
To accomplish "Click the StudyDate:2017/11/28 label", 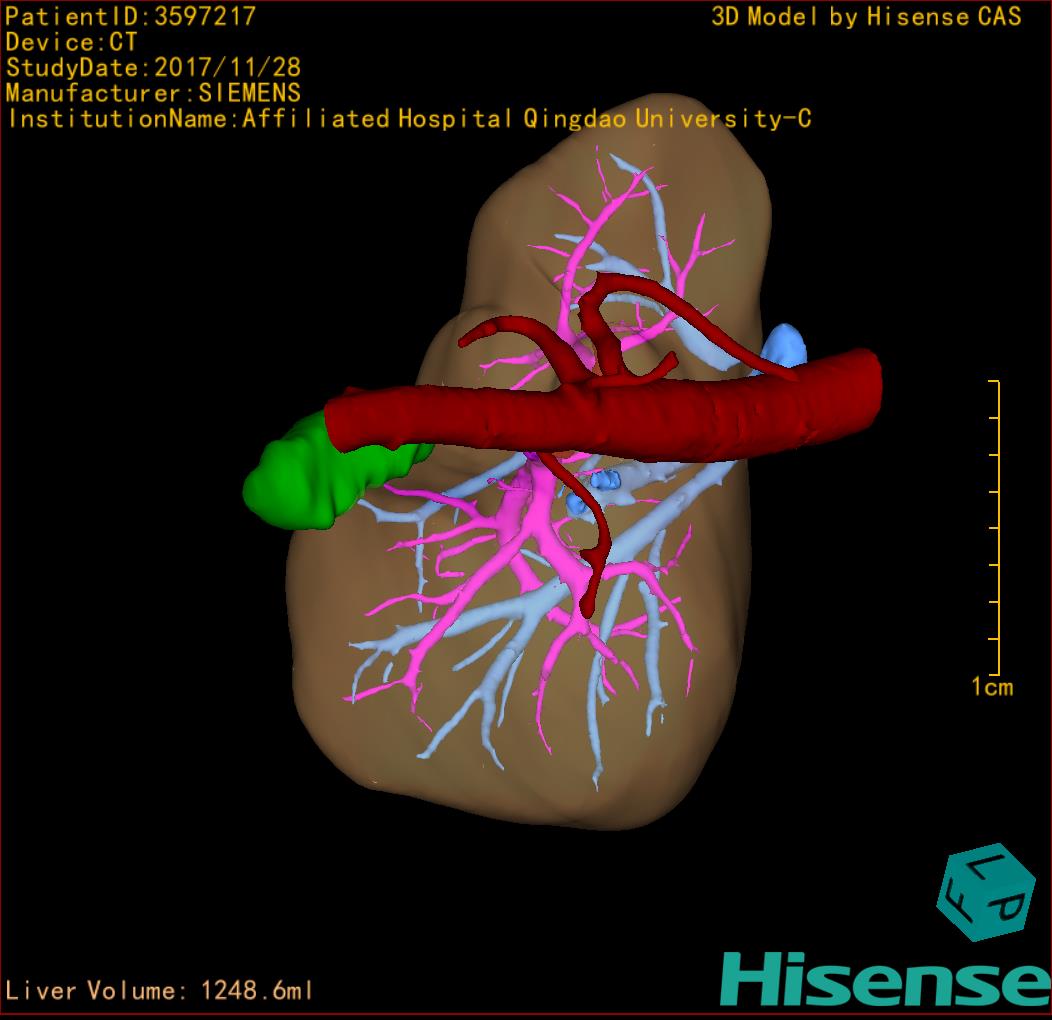I will click(153, 68).
